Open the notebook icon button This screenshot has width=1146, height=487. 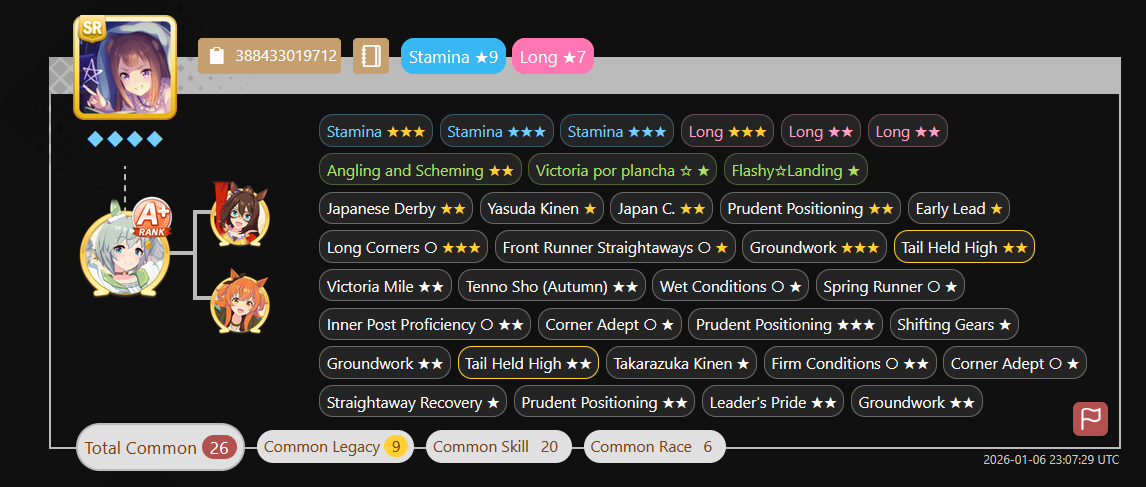[x=371, y=56]
